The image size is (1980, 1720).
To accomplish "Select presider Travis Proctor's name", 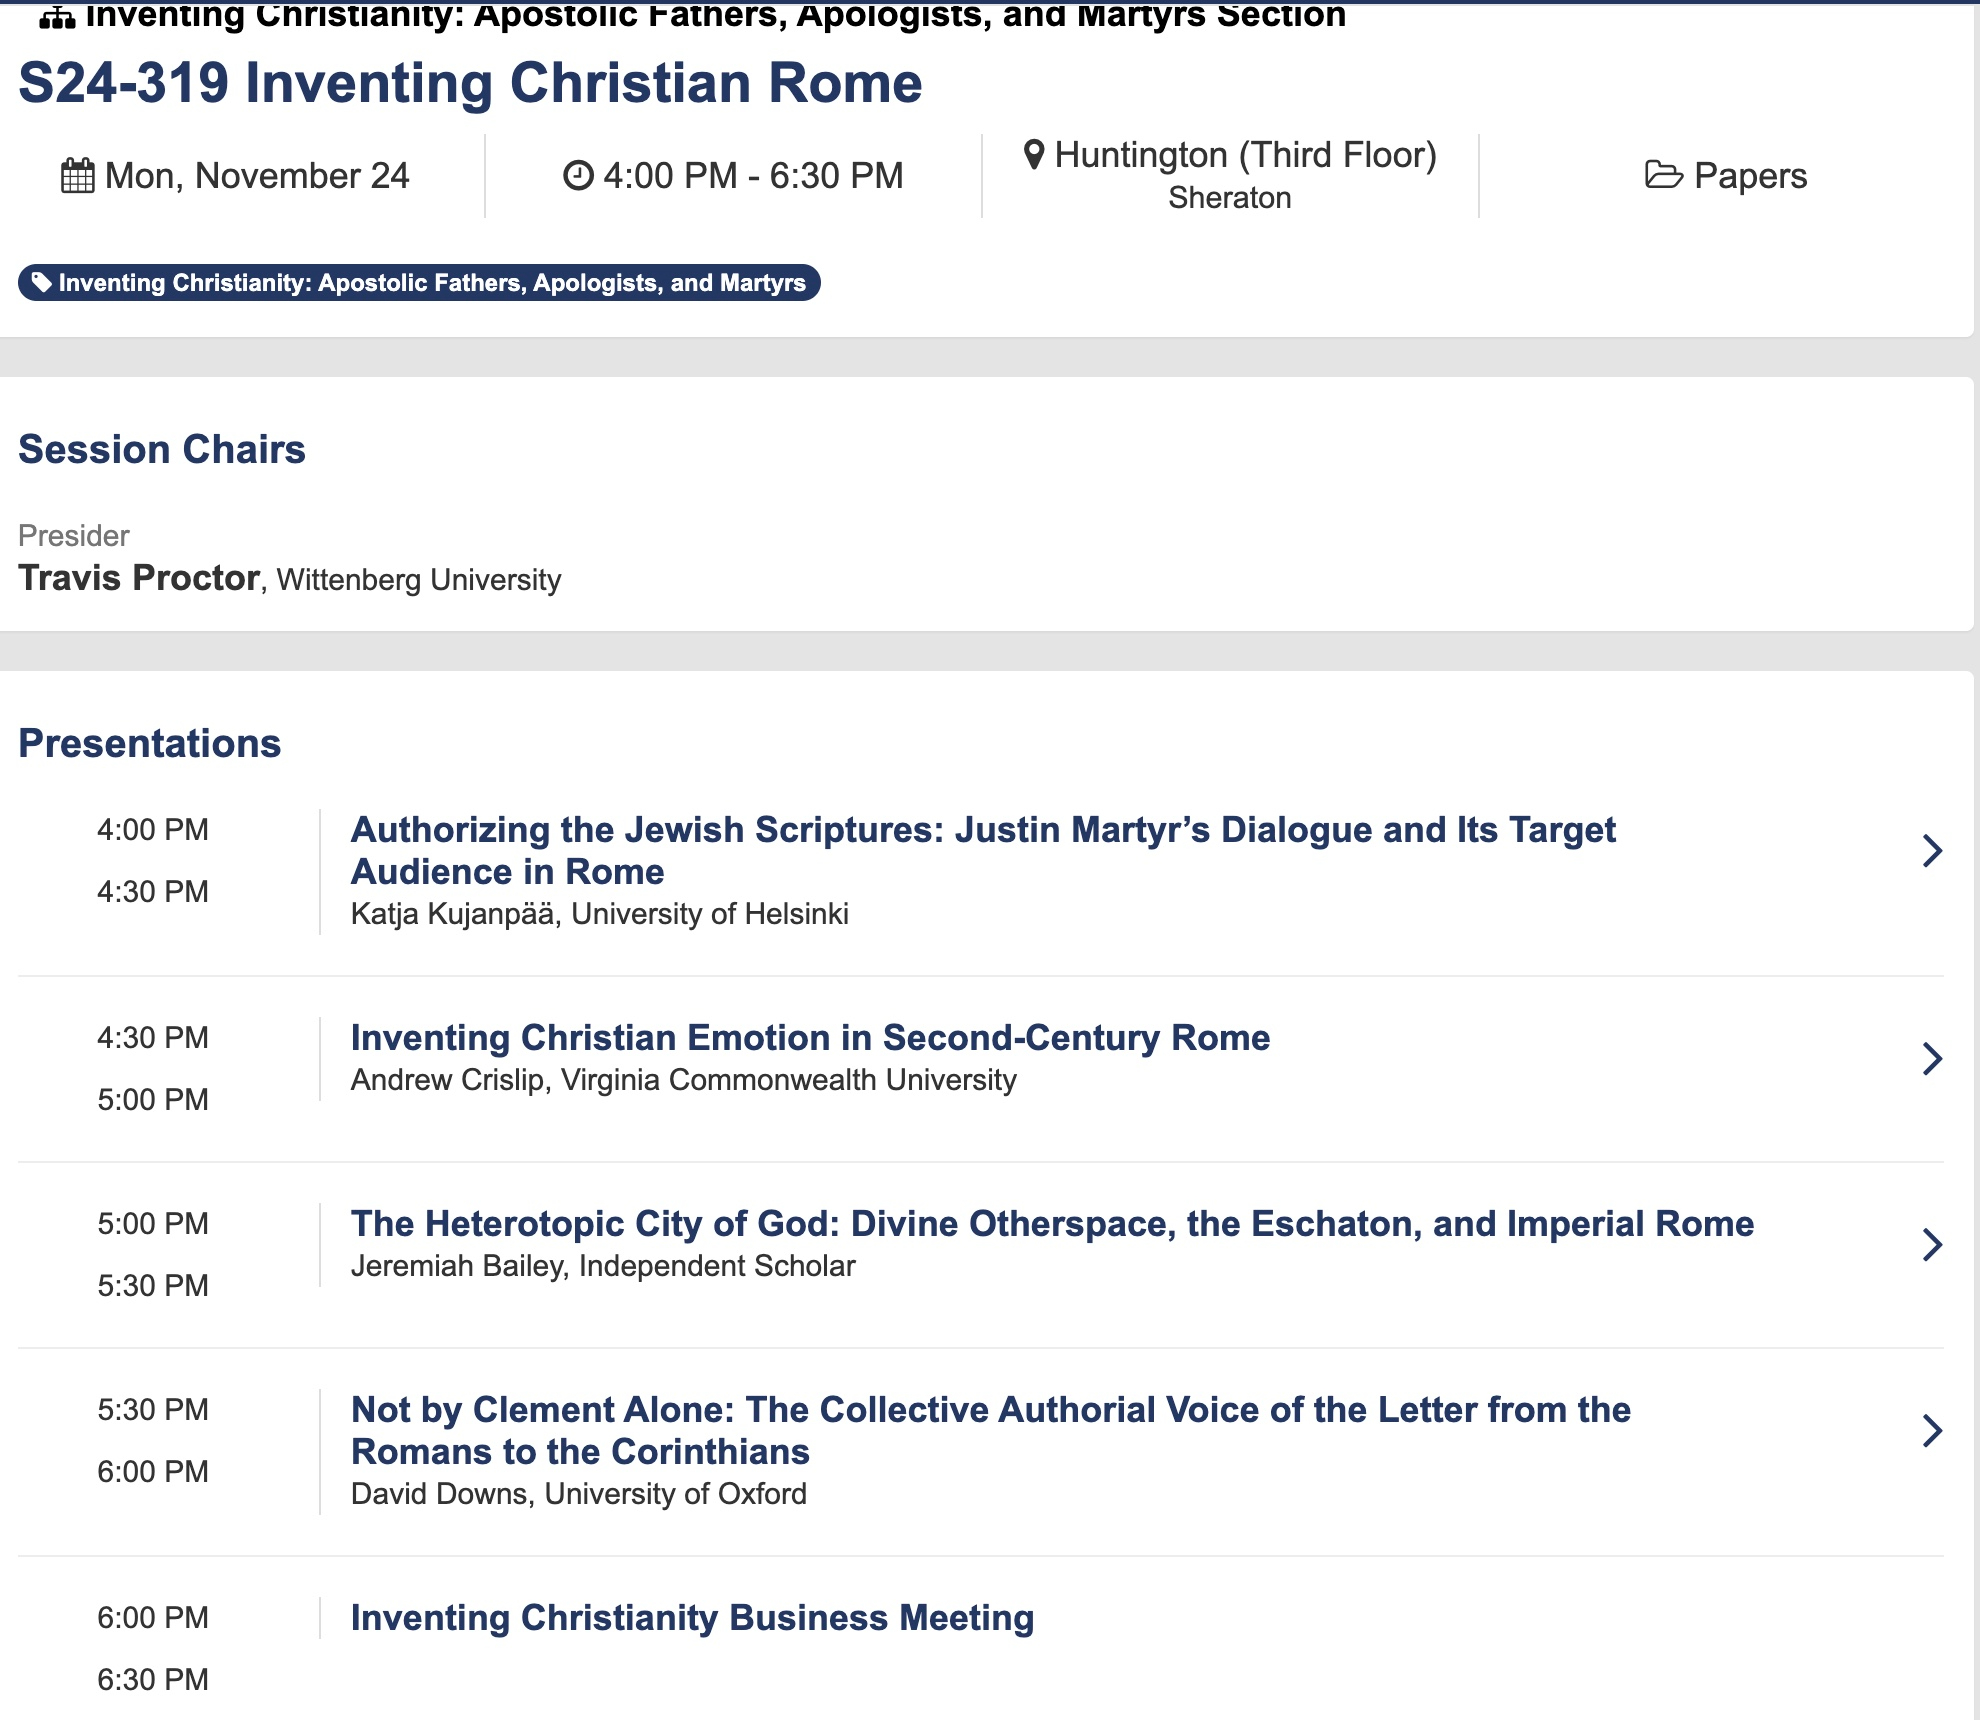I will pos(139,578).
